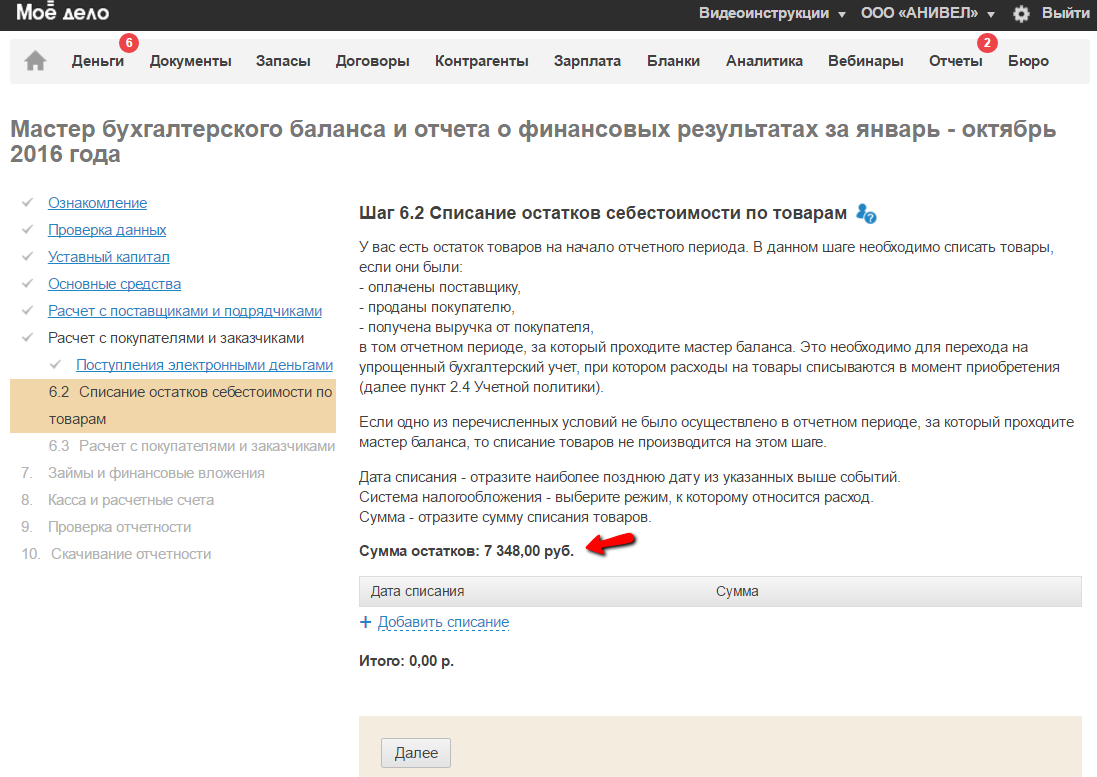This screenshot has height=777, width=1097.
Task: Click Выйти to log out
Action: [1065, 14]
